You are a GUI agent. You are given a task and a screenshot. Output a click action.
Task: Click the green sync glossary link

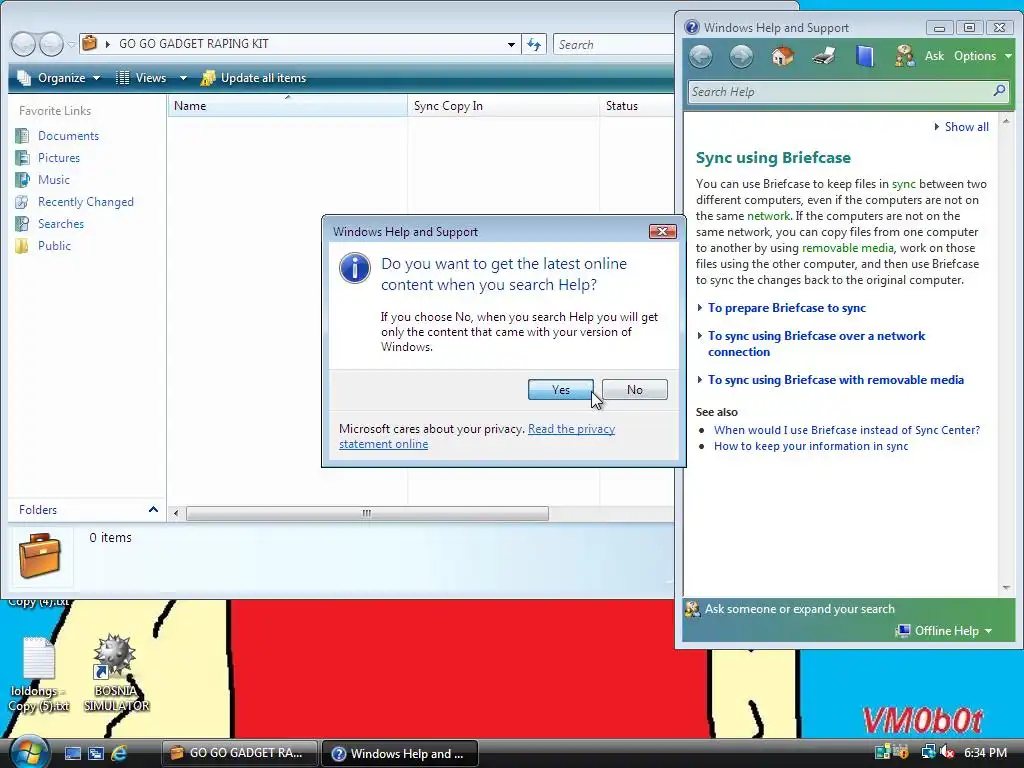pos(904,184)
